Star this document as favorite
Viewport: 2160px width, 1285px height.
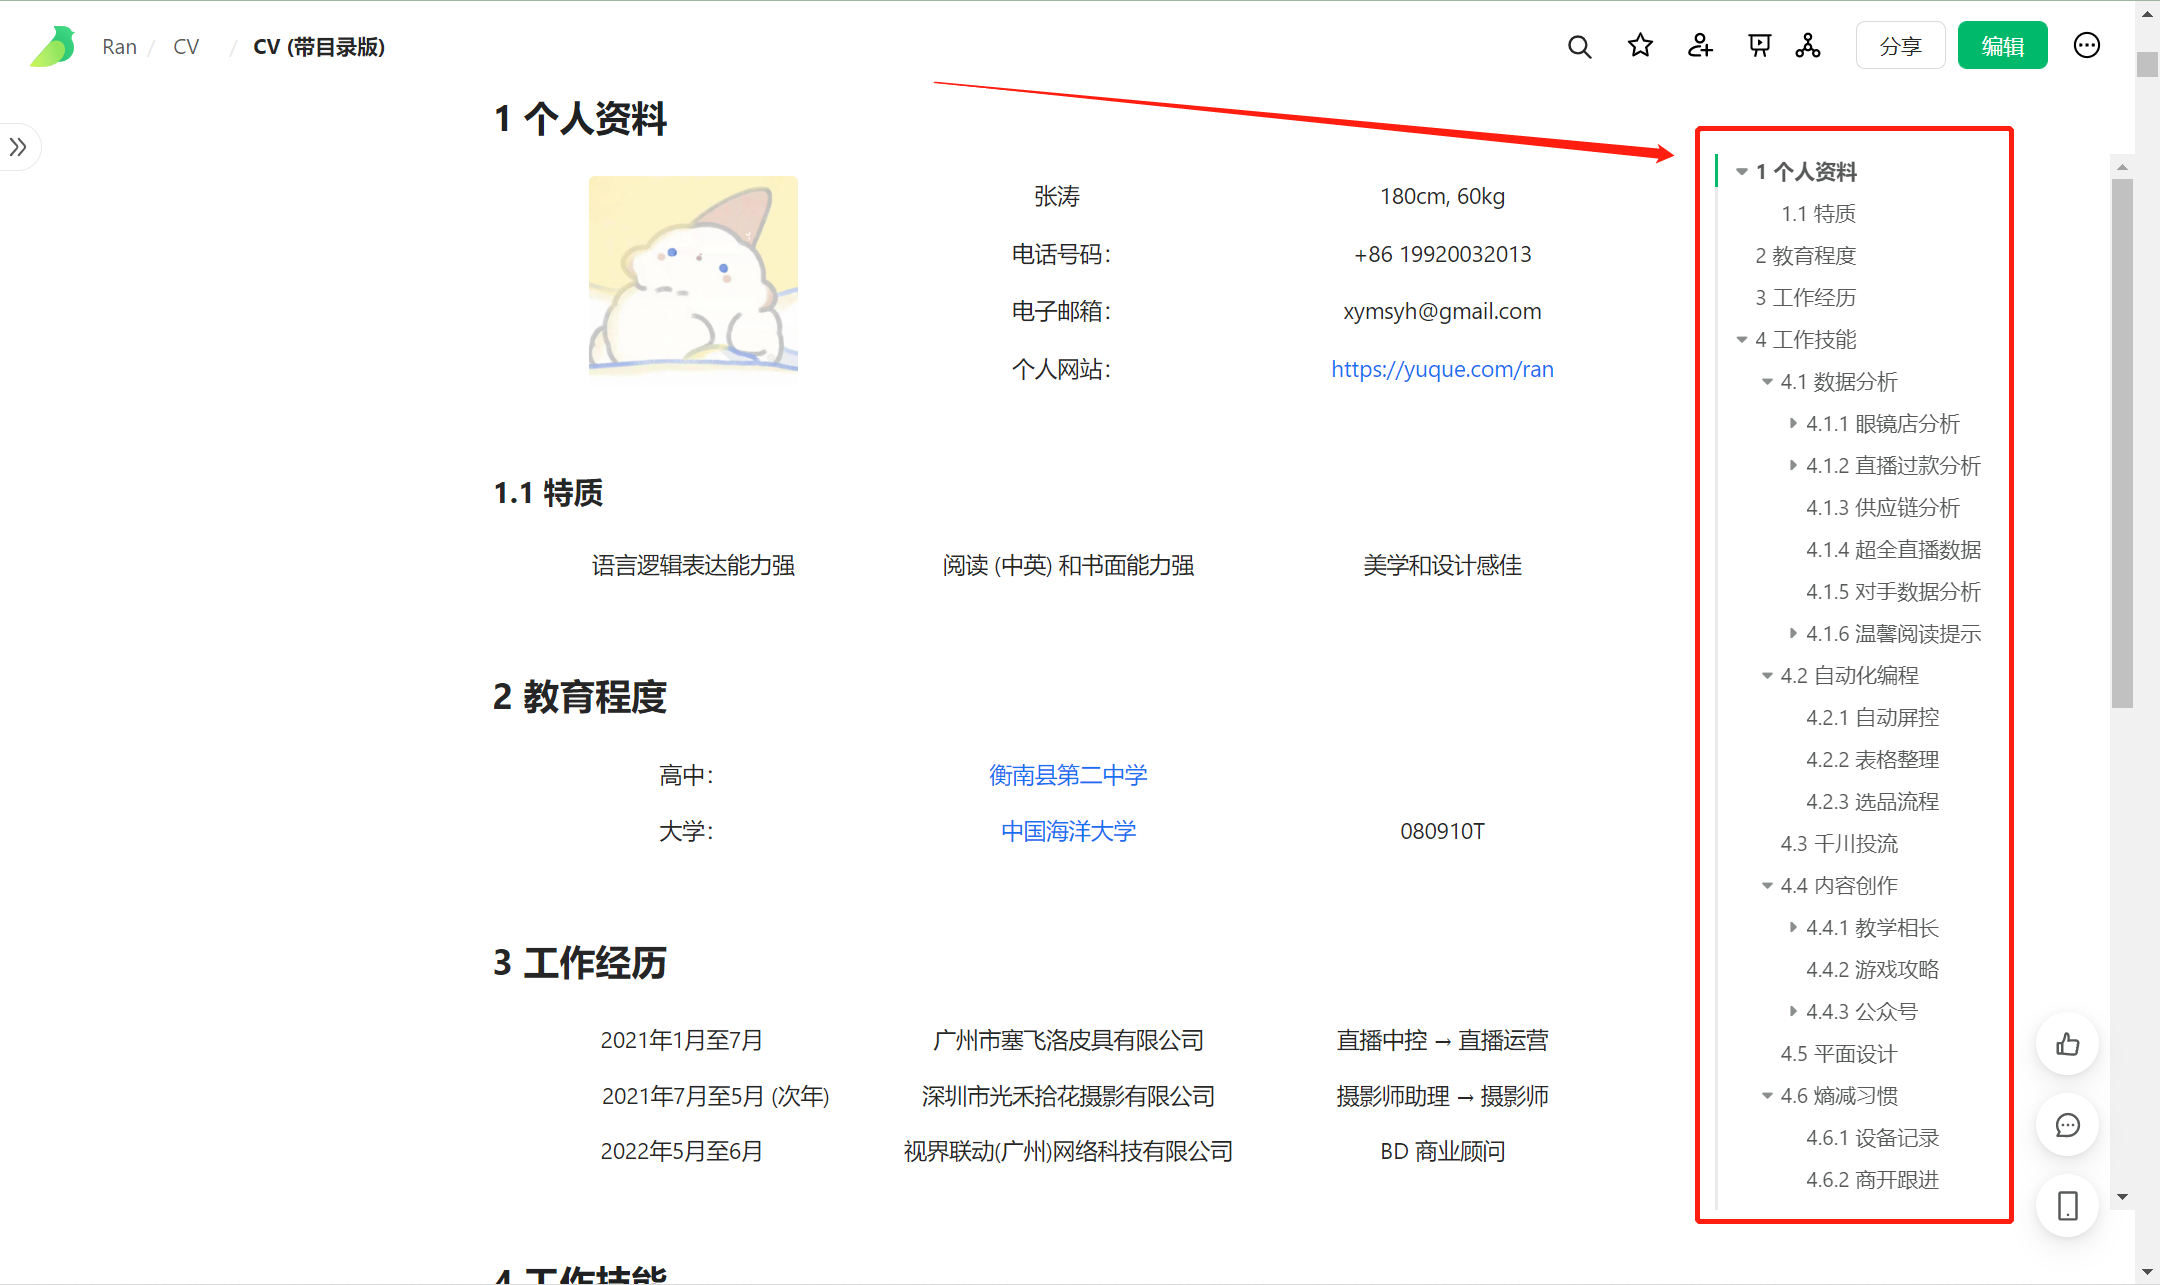click(x=1640, y=46)
